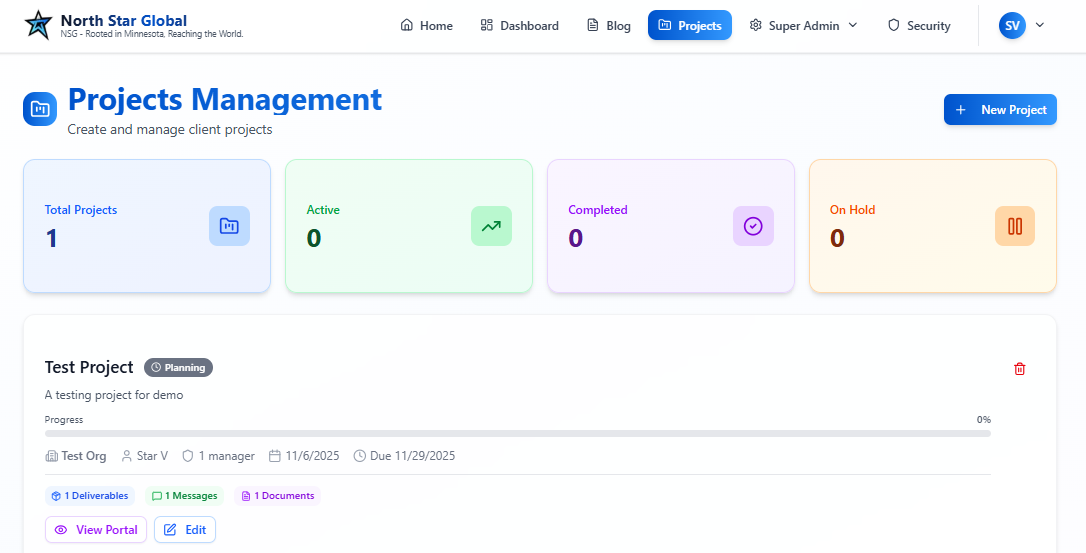Click the Test Project title
The width and height of the screenshot is (1086, 553).
(x=89, y=367)
